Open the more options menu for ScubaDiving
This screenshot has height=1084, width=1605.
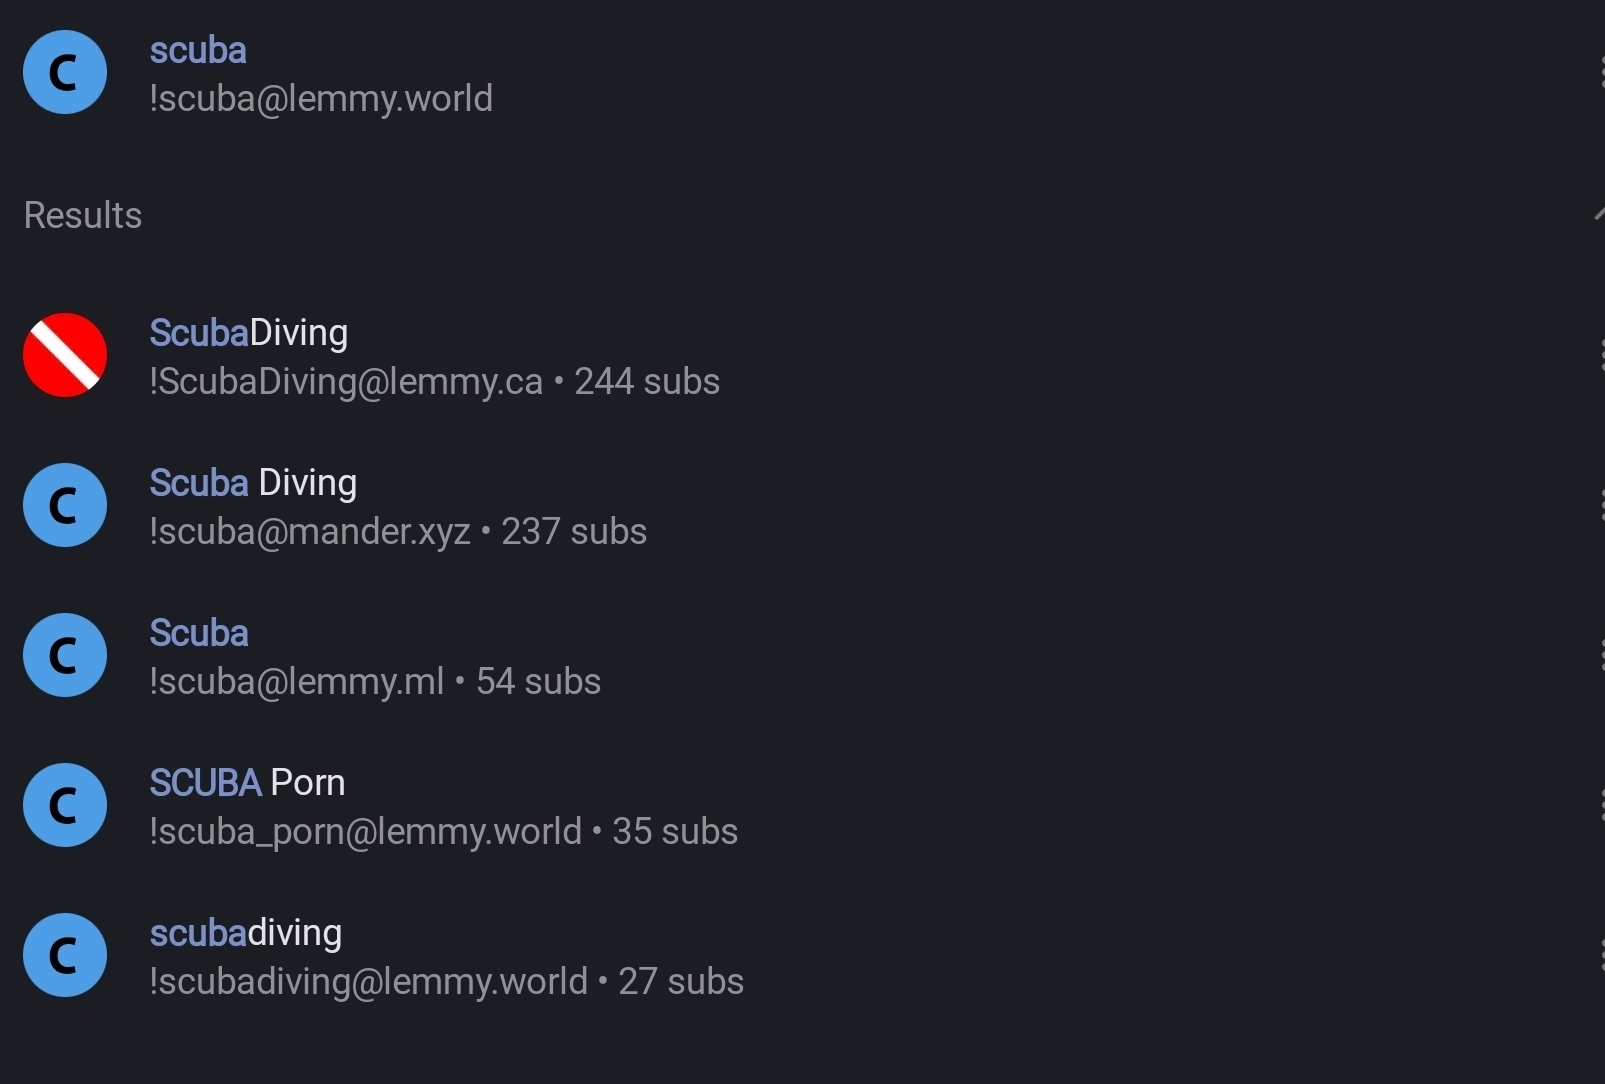tap(1599, 355)
